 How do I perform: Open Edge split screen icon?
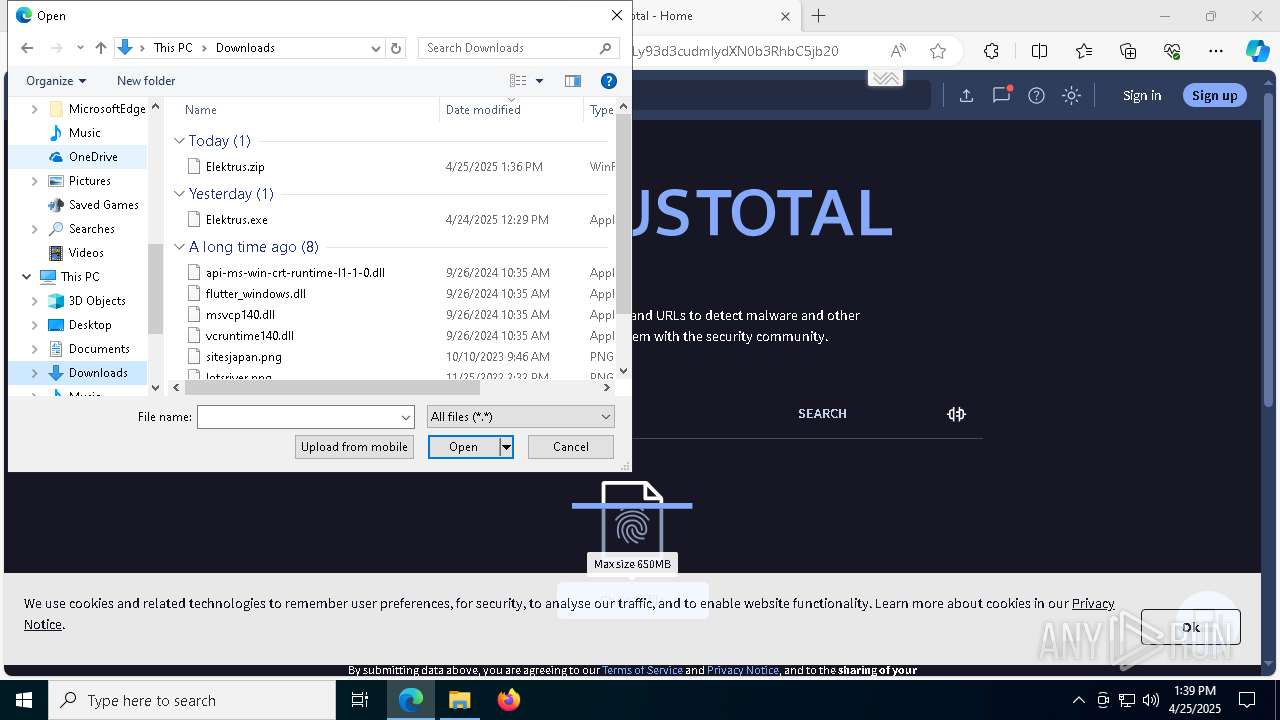[1039, 51]
